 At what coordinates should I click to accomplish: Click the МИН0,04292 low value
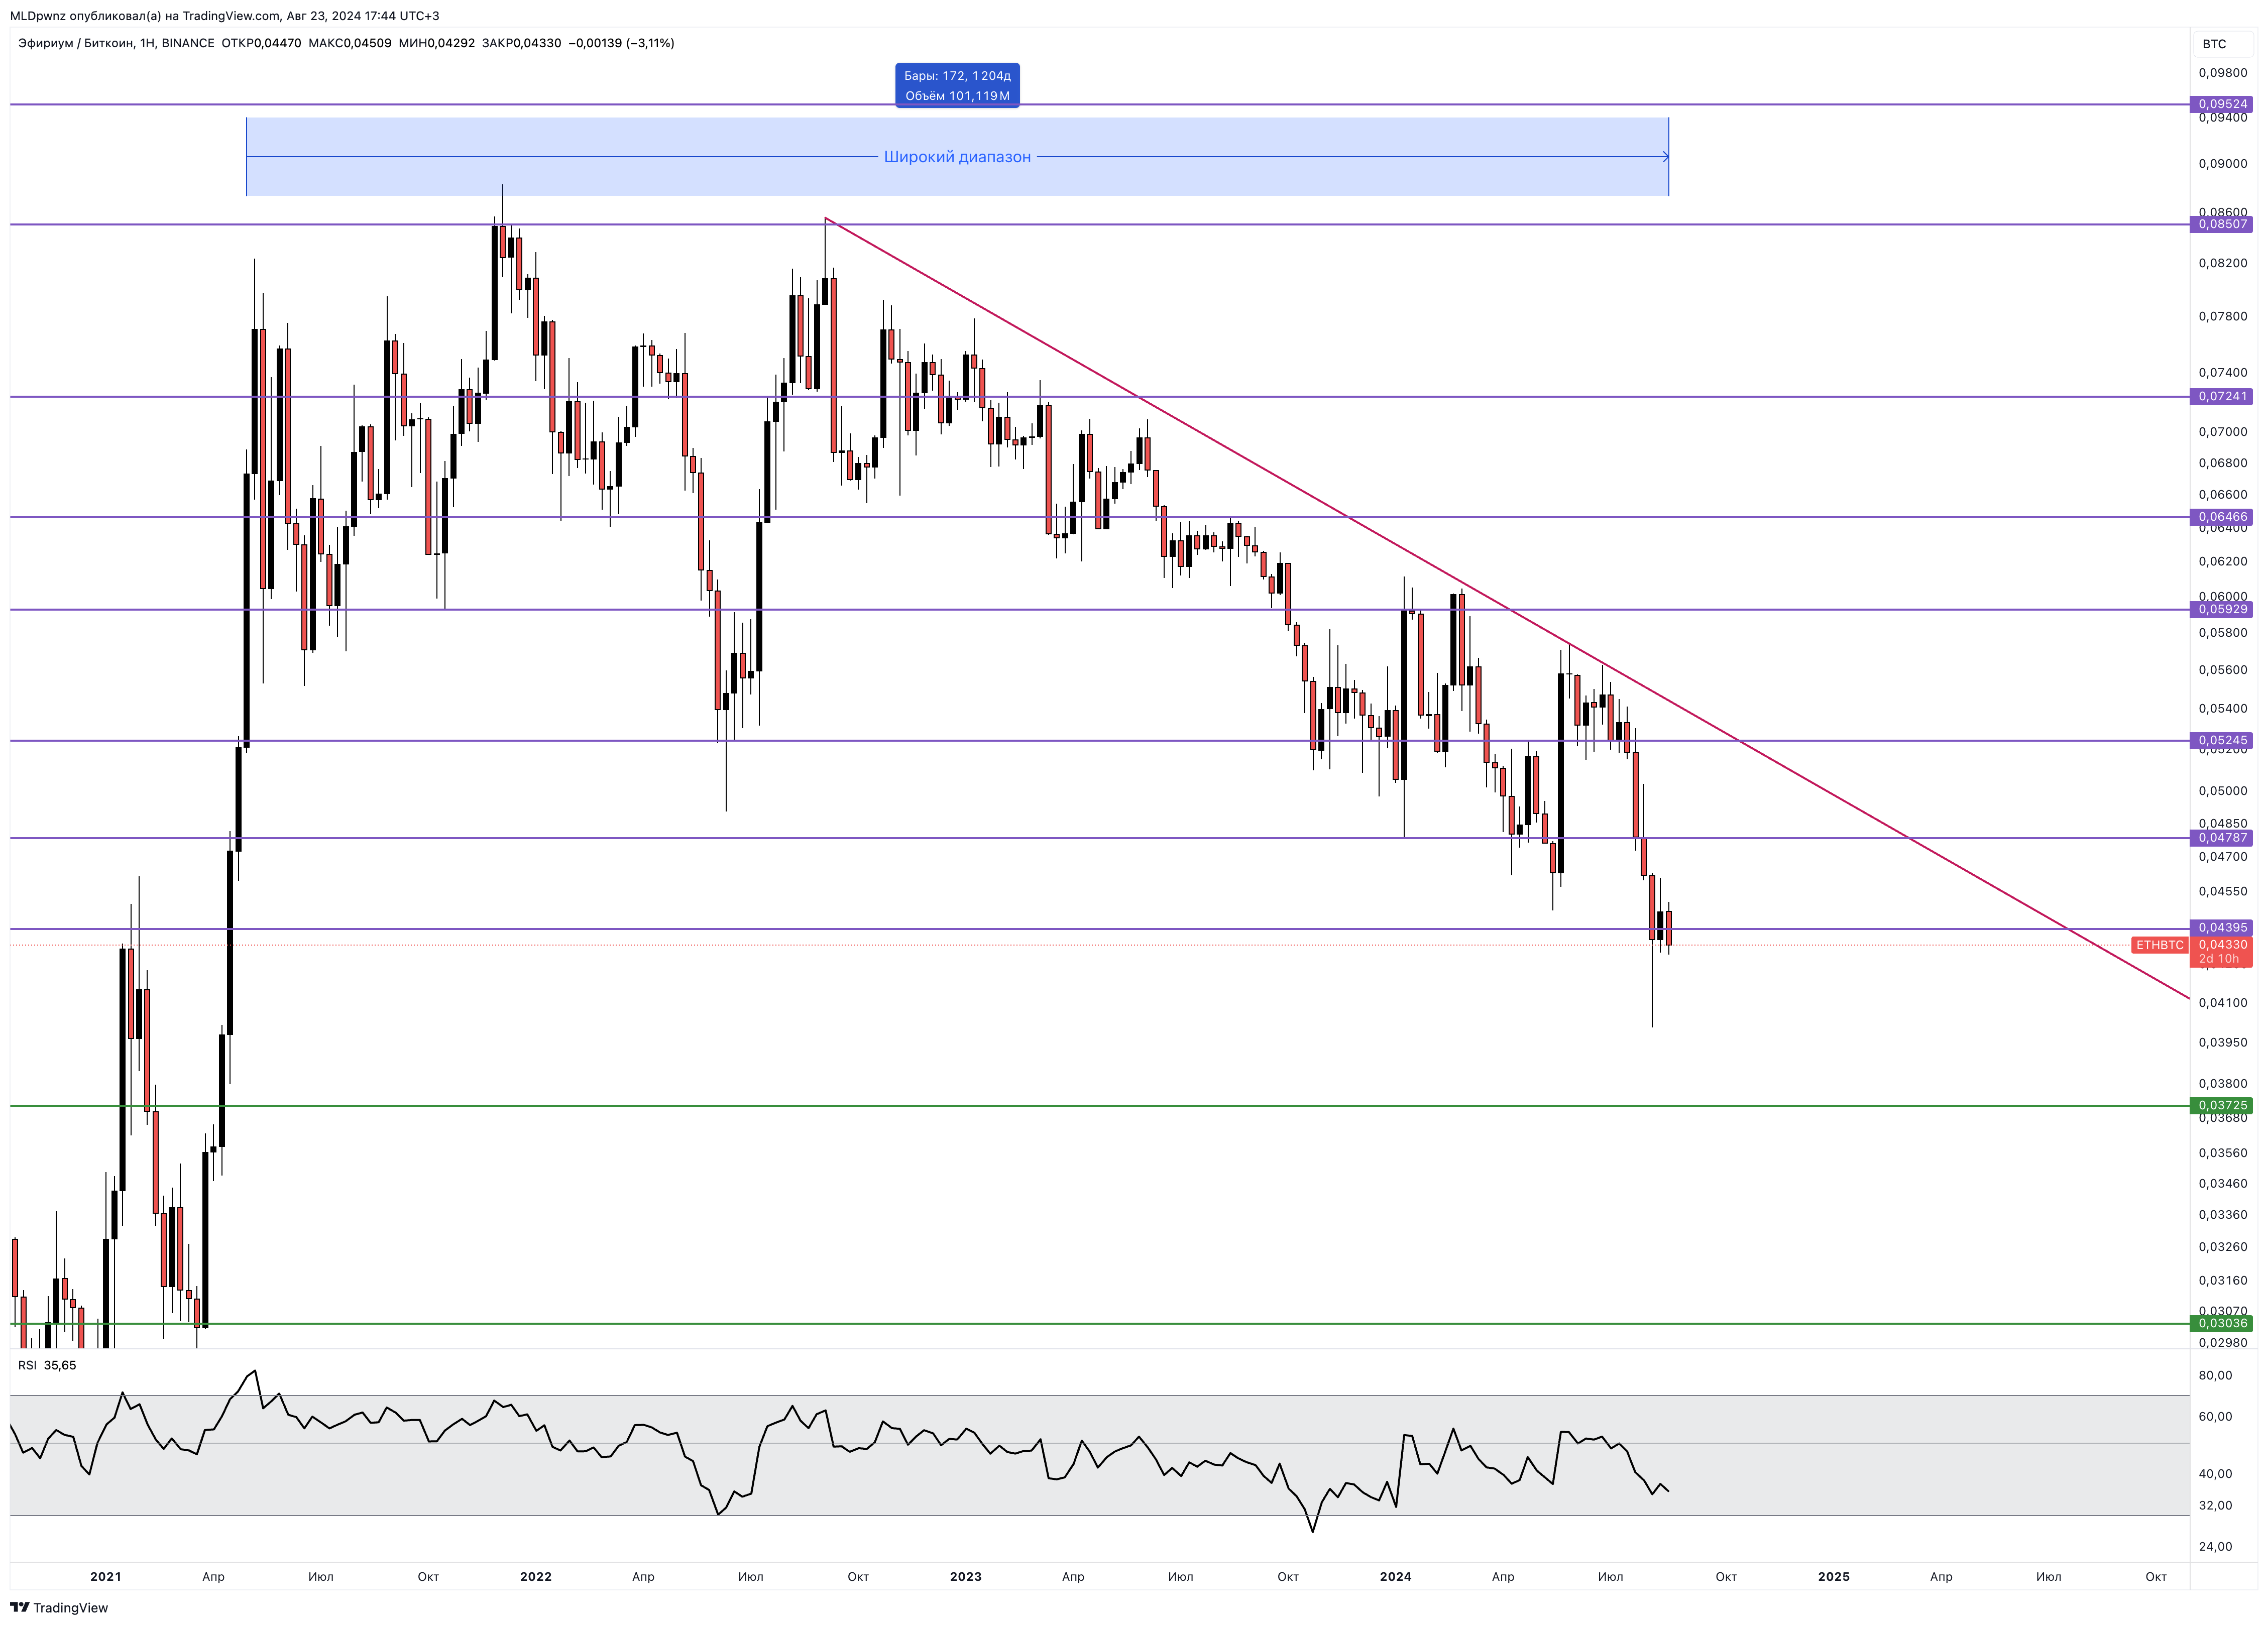point(436,43)
